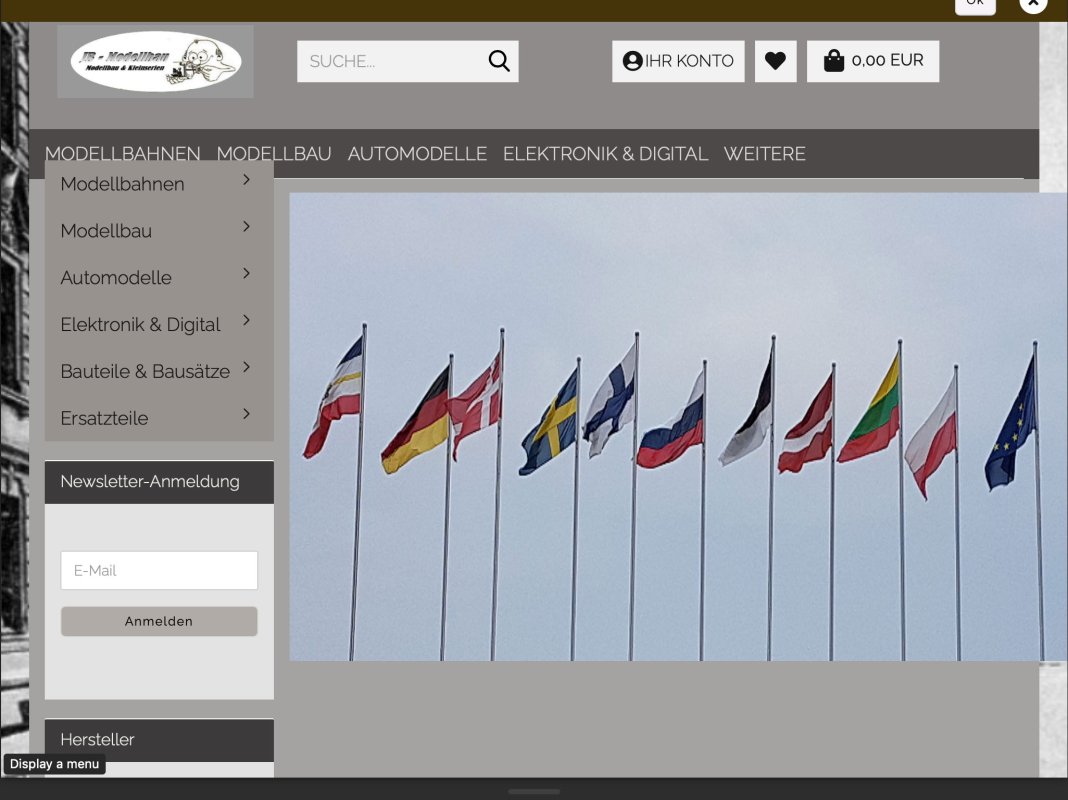Expand the sidebar Modellbahnen chevron arrow
1068x800 pixels.
click(246, 180)
